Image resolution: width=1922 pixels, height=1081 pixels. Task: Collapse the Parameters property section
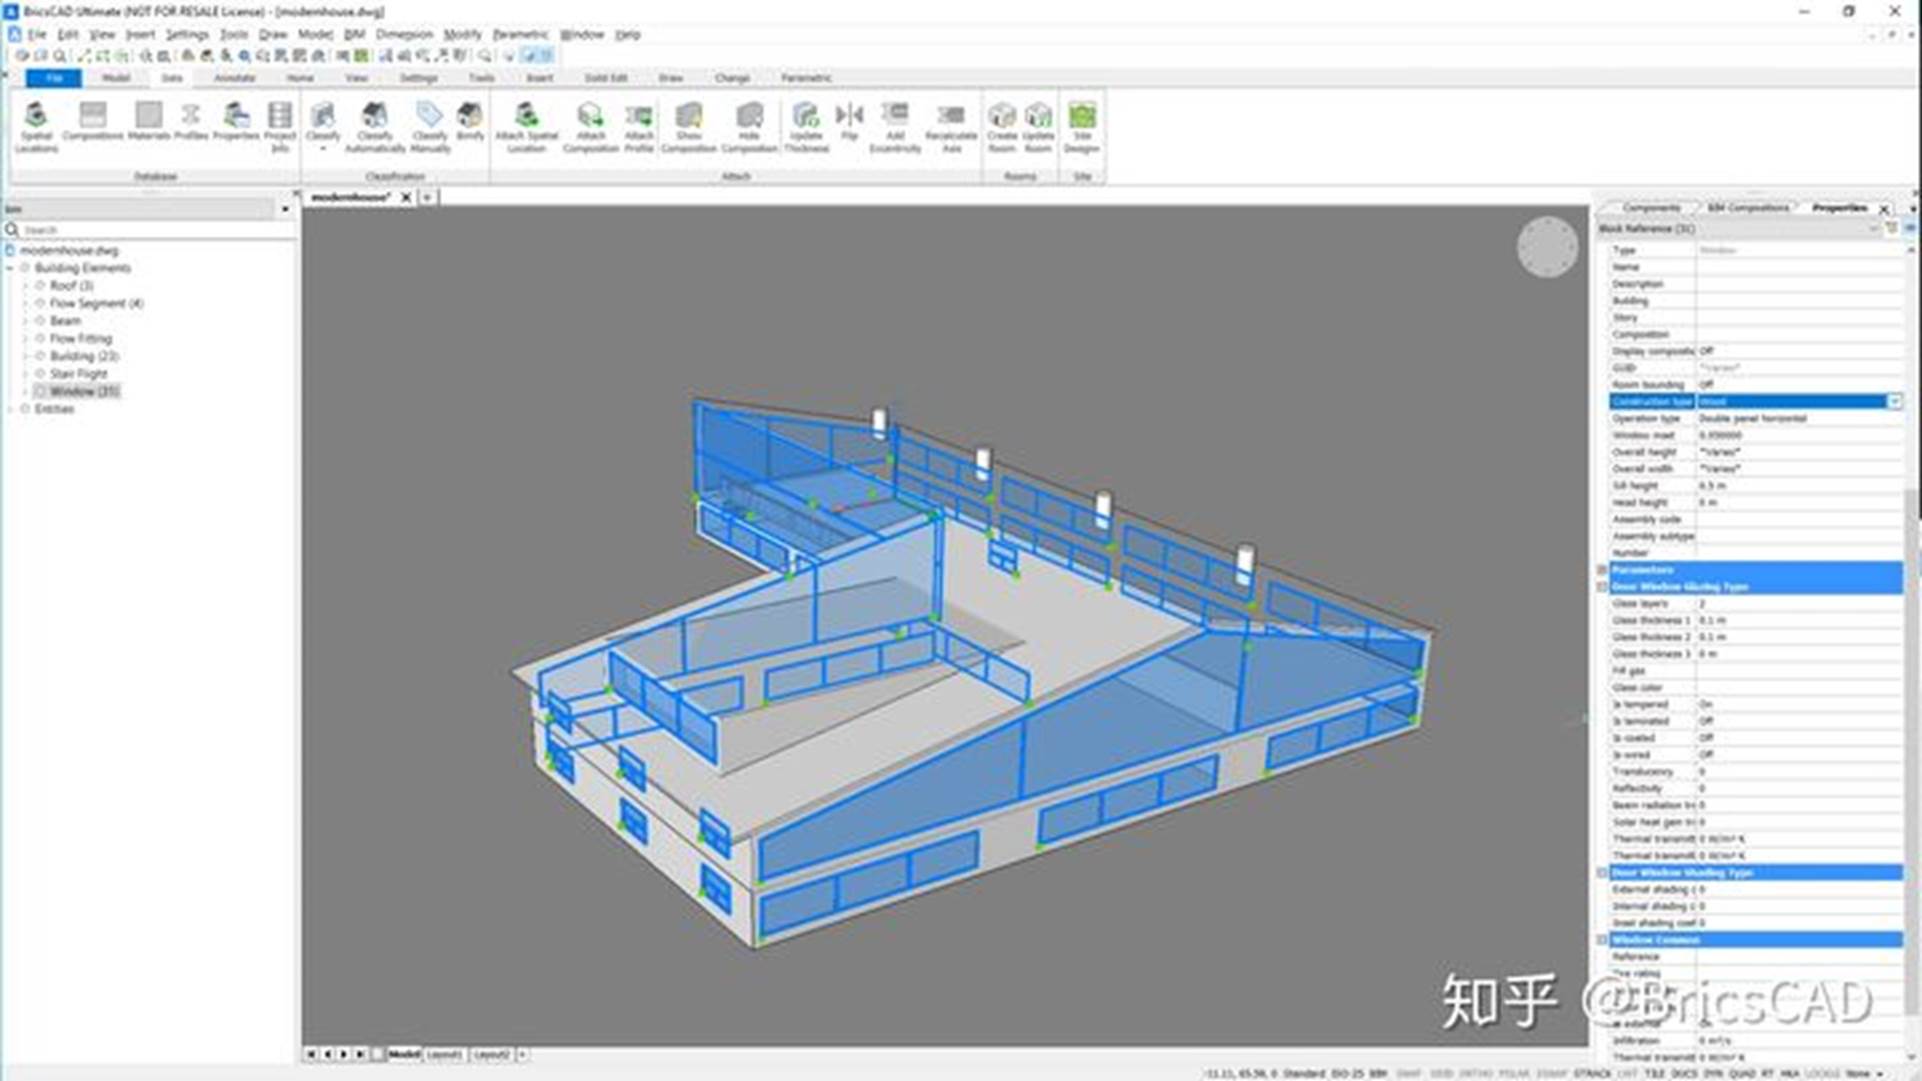(x=1601, y=570)
